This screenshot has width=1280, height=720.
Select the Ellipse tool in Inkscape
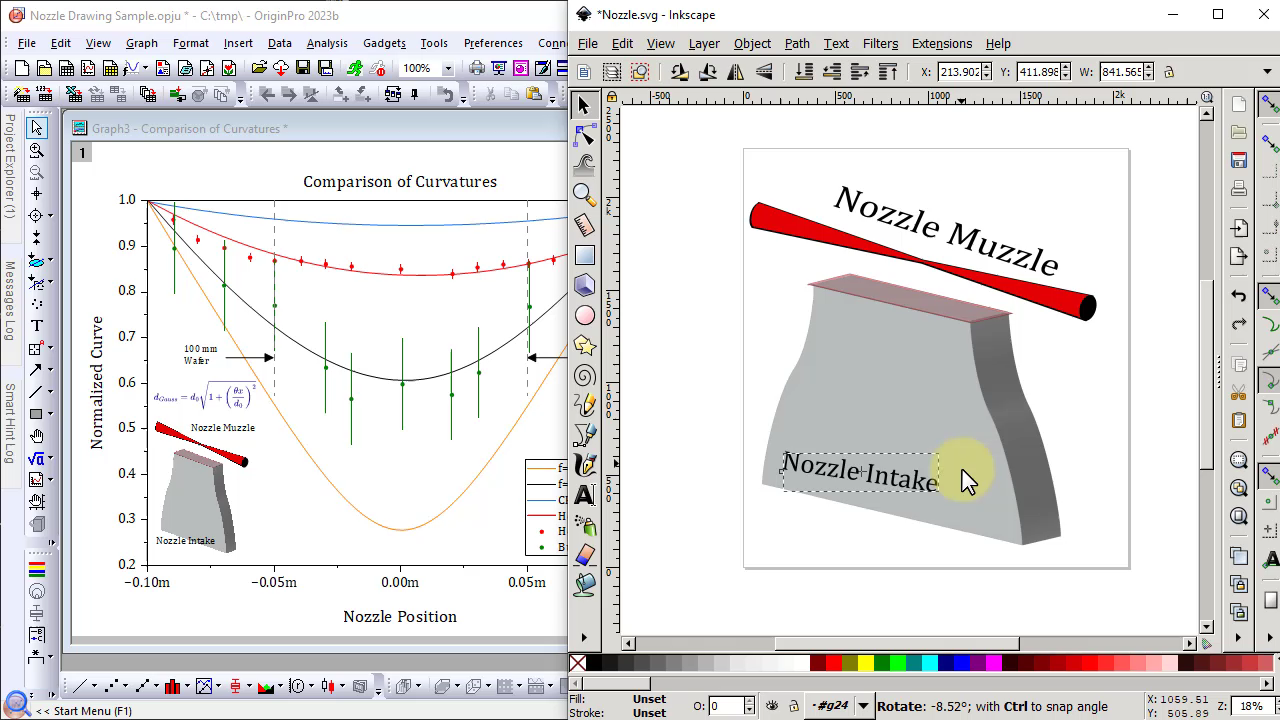pyautogui.click(x=585, y=315)
